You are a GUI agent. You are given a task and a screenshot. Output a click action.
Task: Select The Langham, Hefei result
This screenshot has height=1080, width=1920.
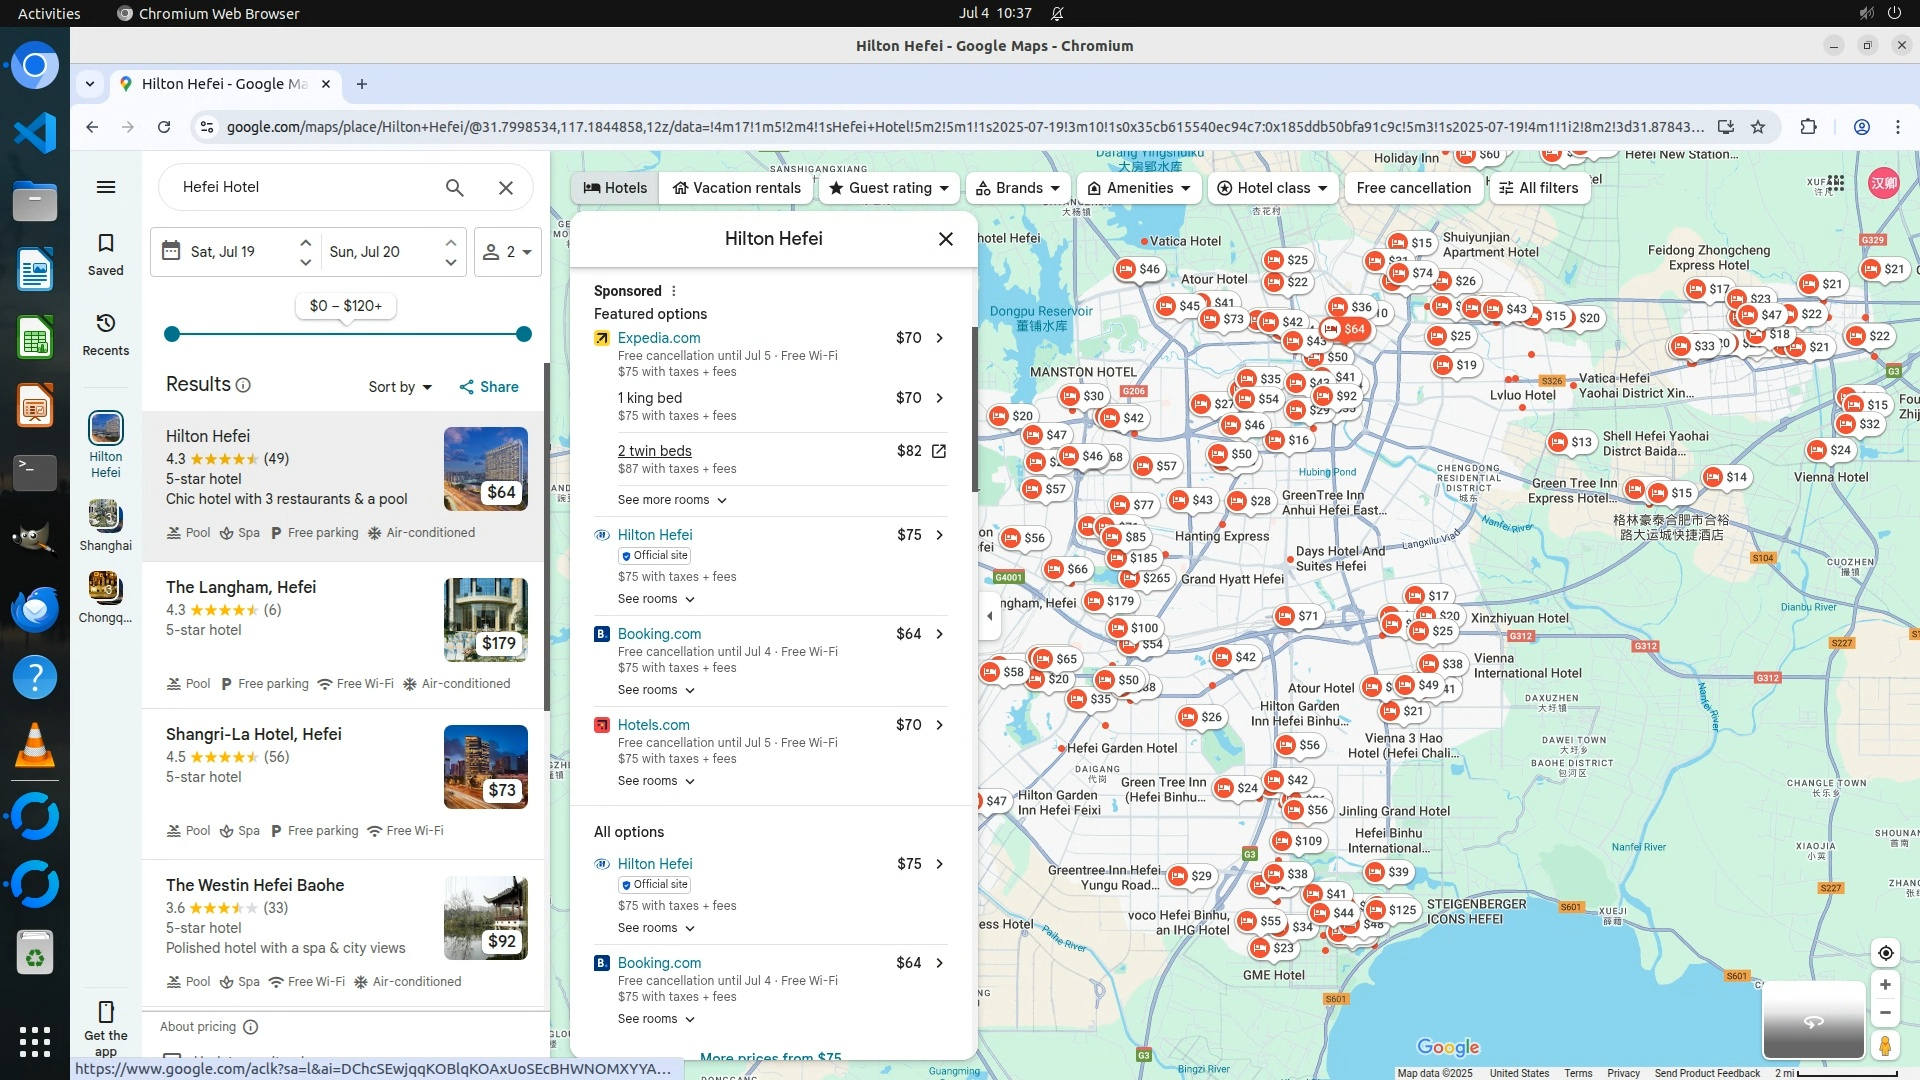click(x=241, y=587)
